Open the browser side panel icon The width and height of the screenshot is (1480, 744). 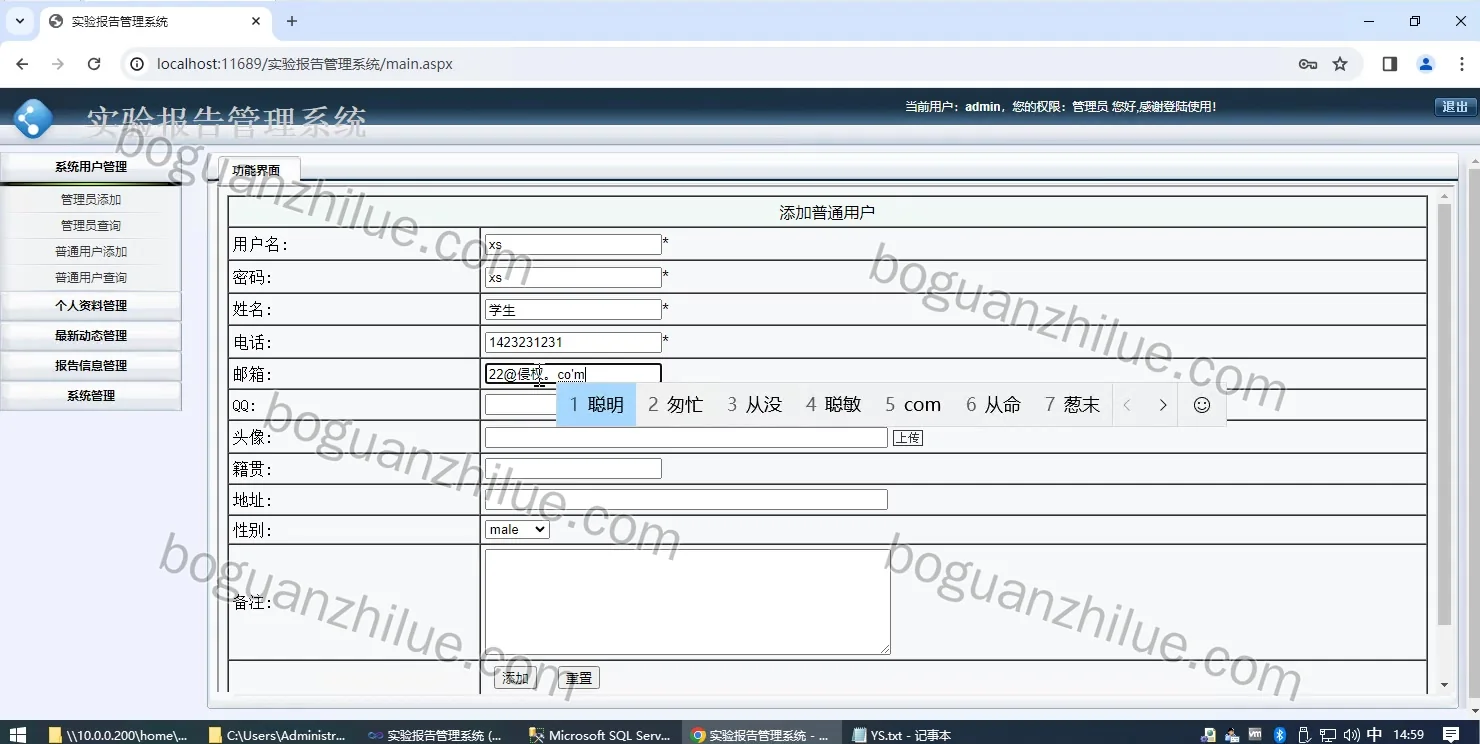pyautogui.click(x=1389, y=64)
